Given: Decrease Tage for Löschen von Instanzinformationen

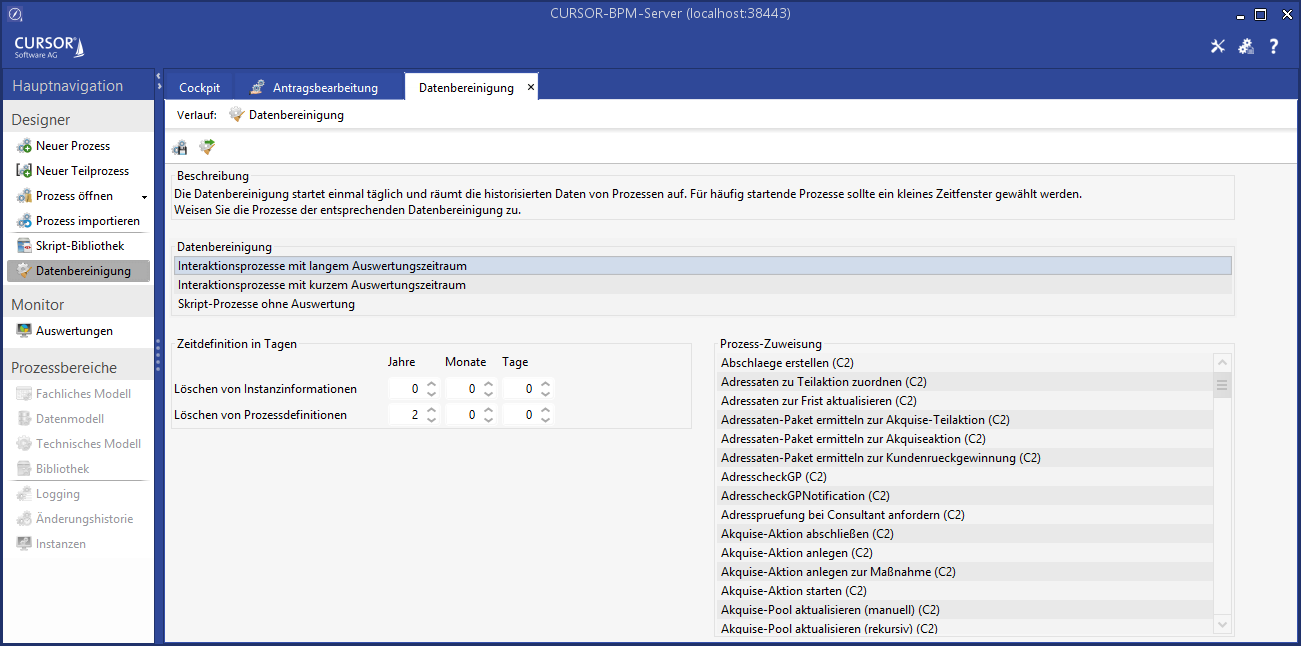Looking at the screenshot, I should [x=545, y=393].
